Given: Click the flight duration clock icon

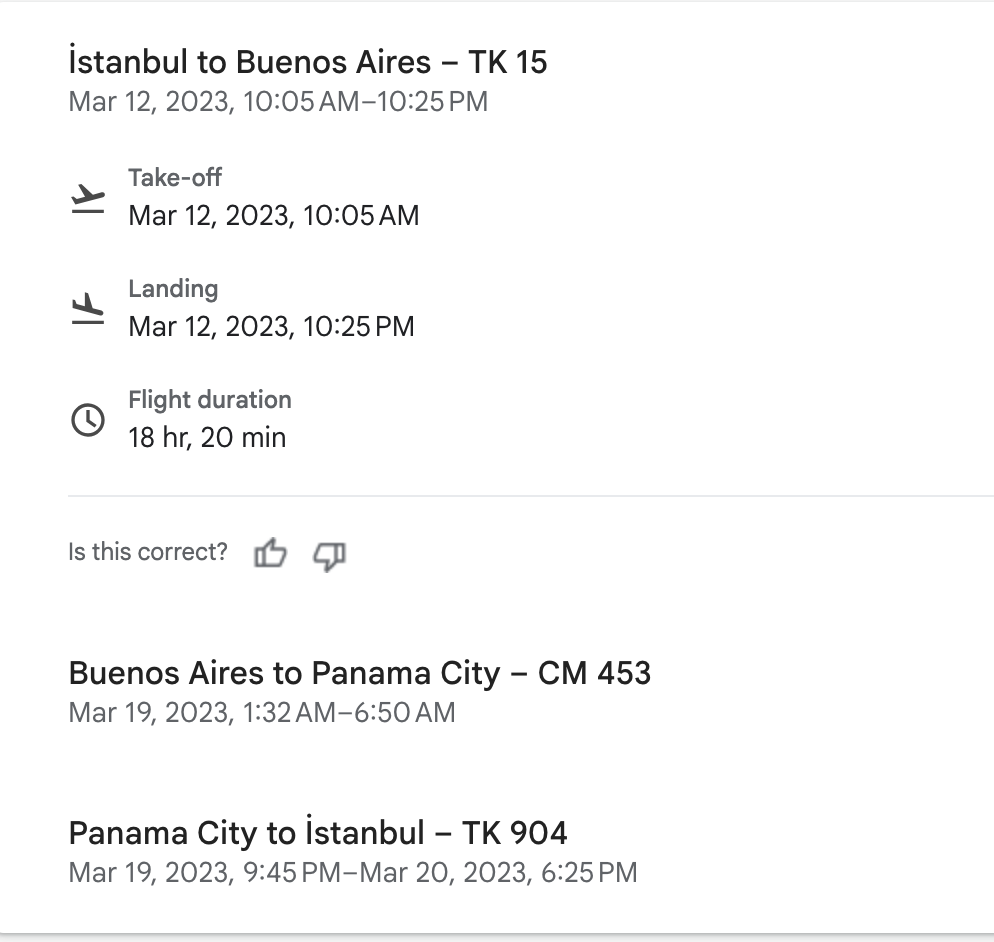Looking at the screenshot, I should [x=88, y=420].
